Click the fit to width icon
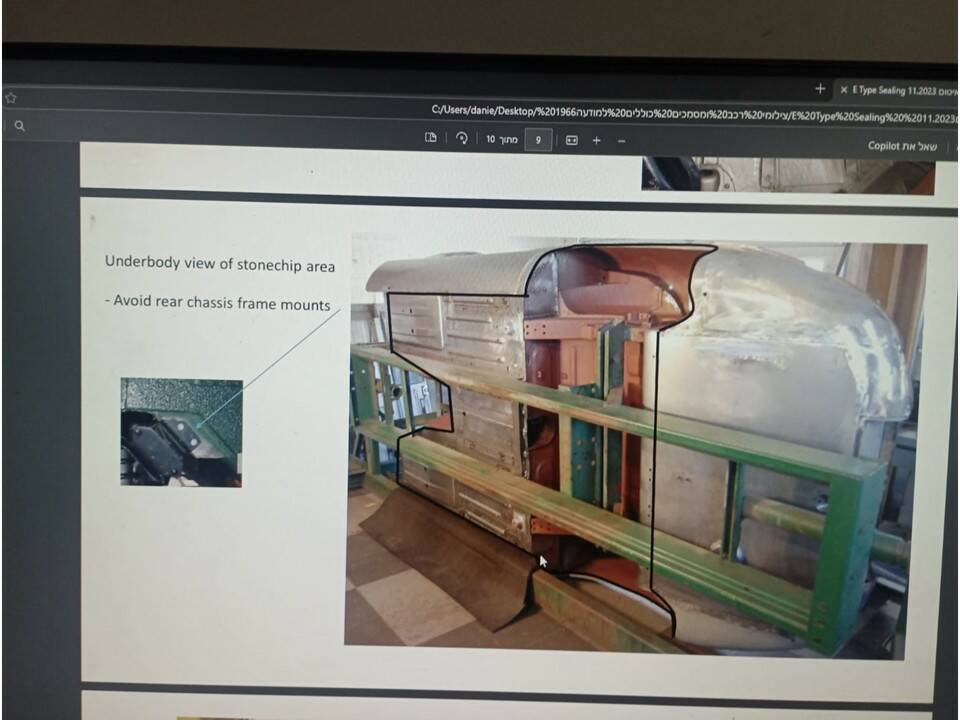The image size is (960, 720). tap(572, 140)
